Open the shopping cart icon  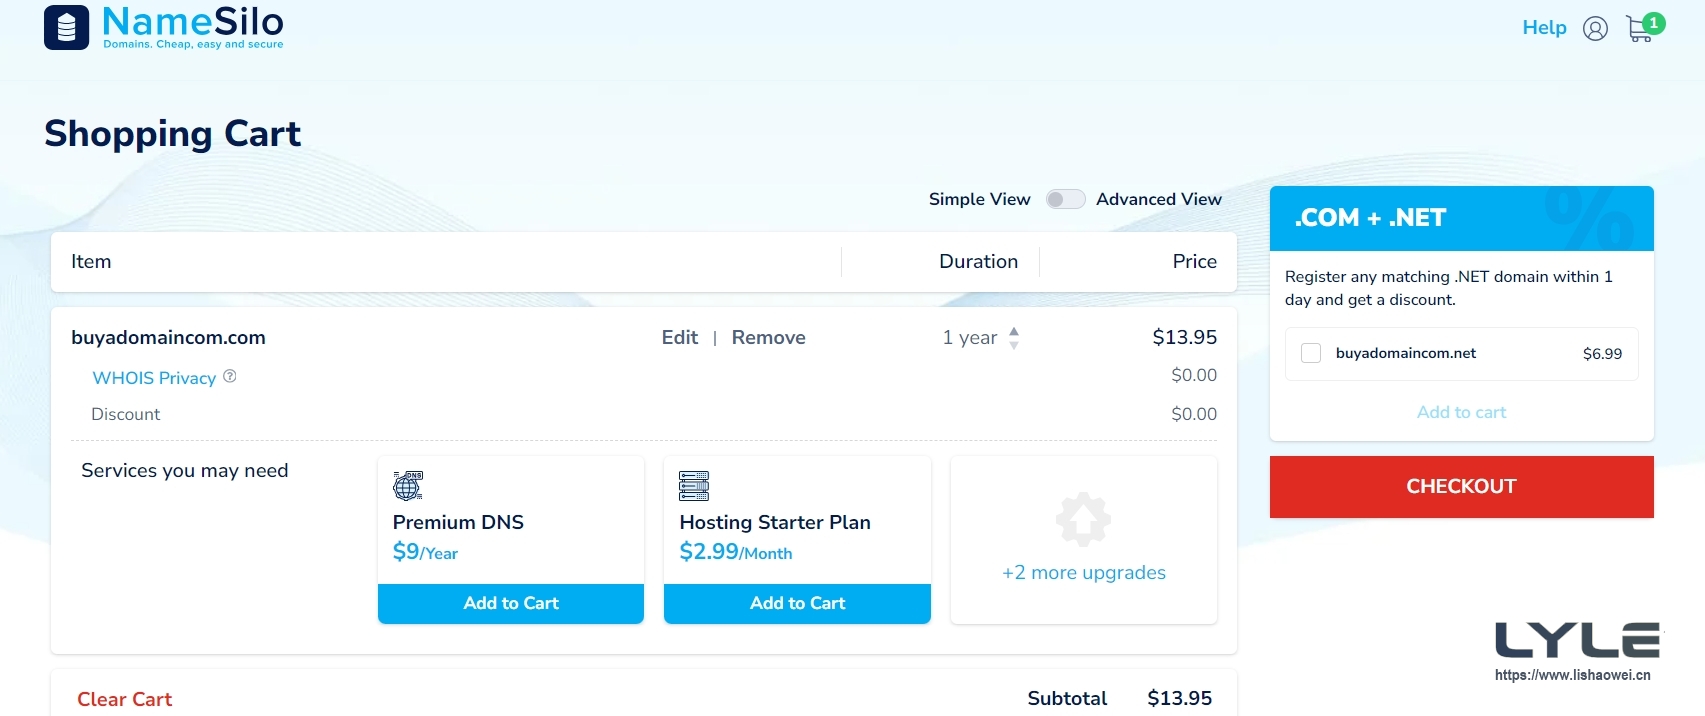pos(1640,28)
